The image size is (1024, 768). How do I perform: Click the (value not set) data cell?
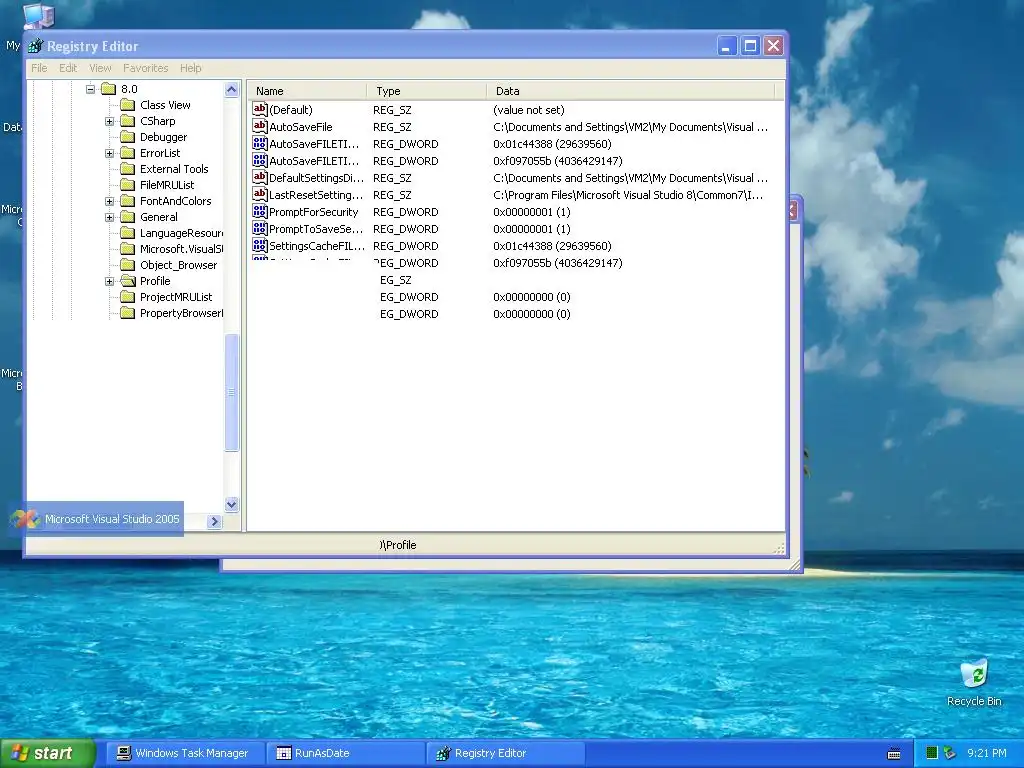pos(529,110)
